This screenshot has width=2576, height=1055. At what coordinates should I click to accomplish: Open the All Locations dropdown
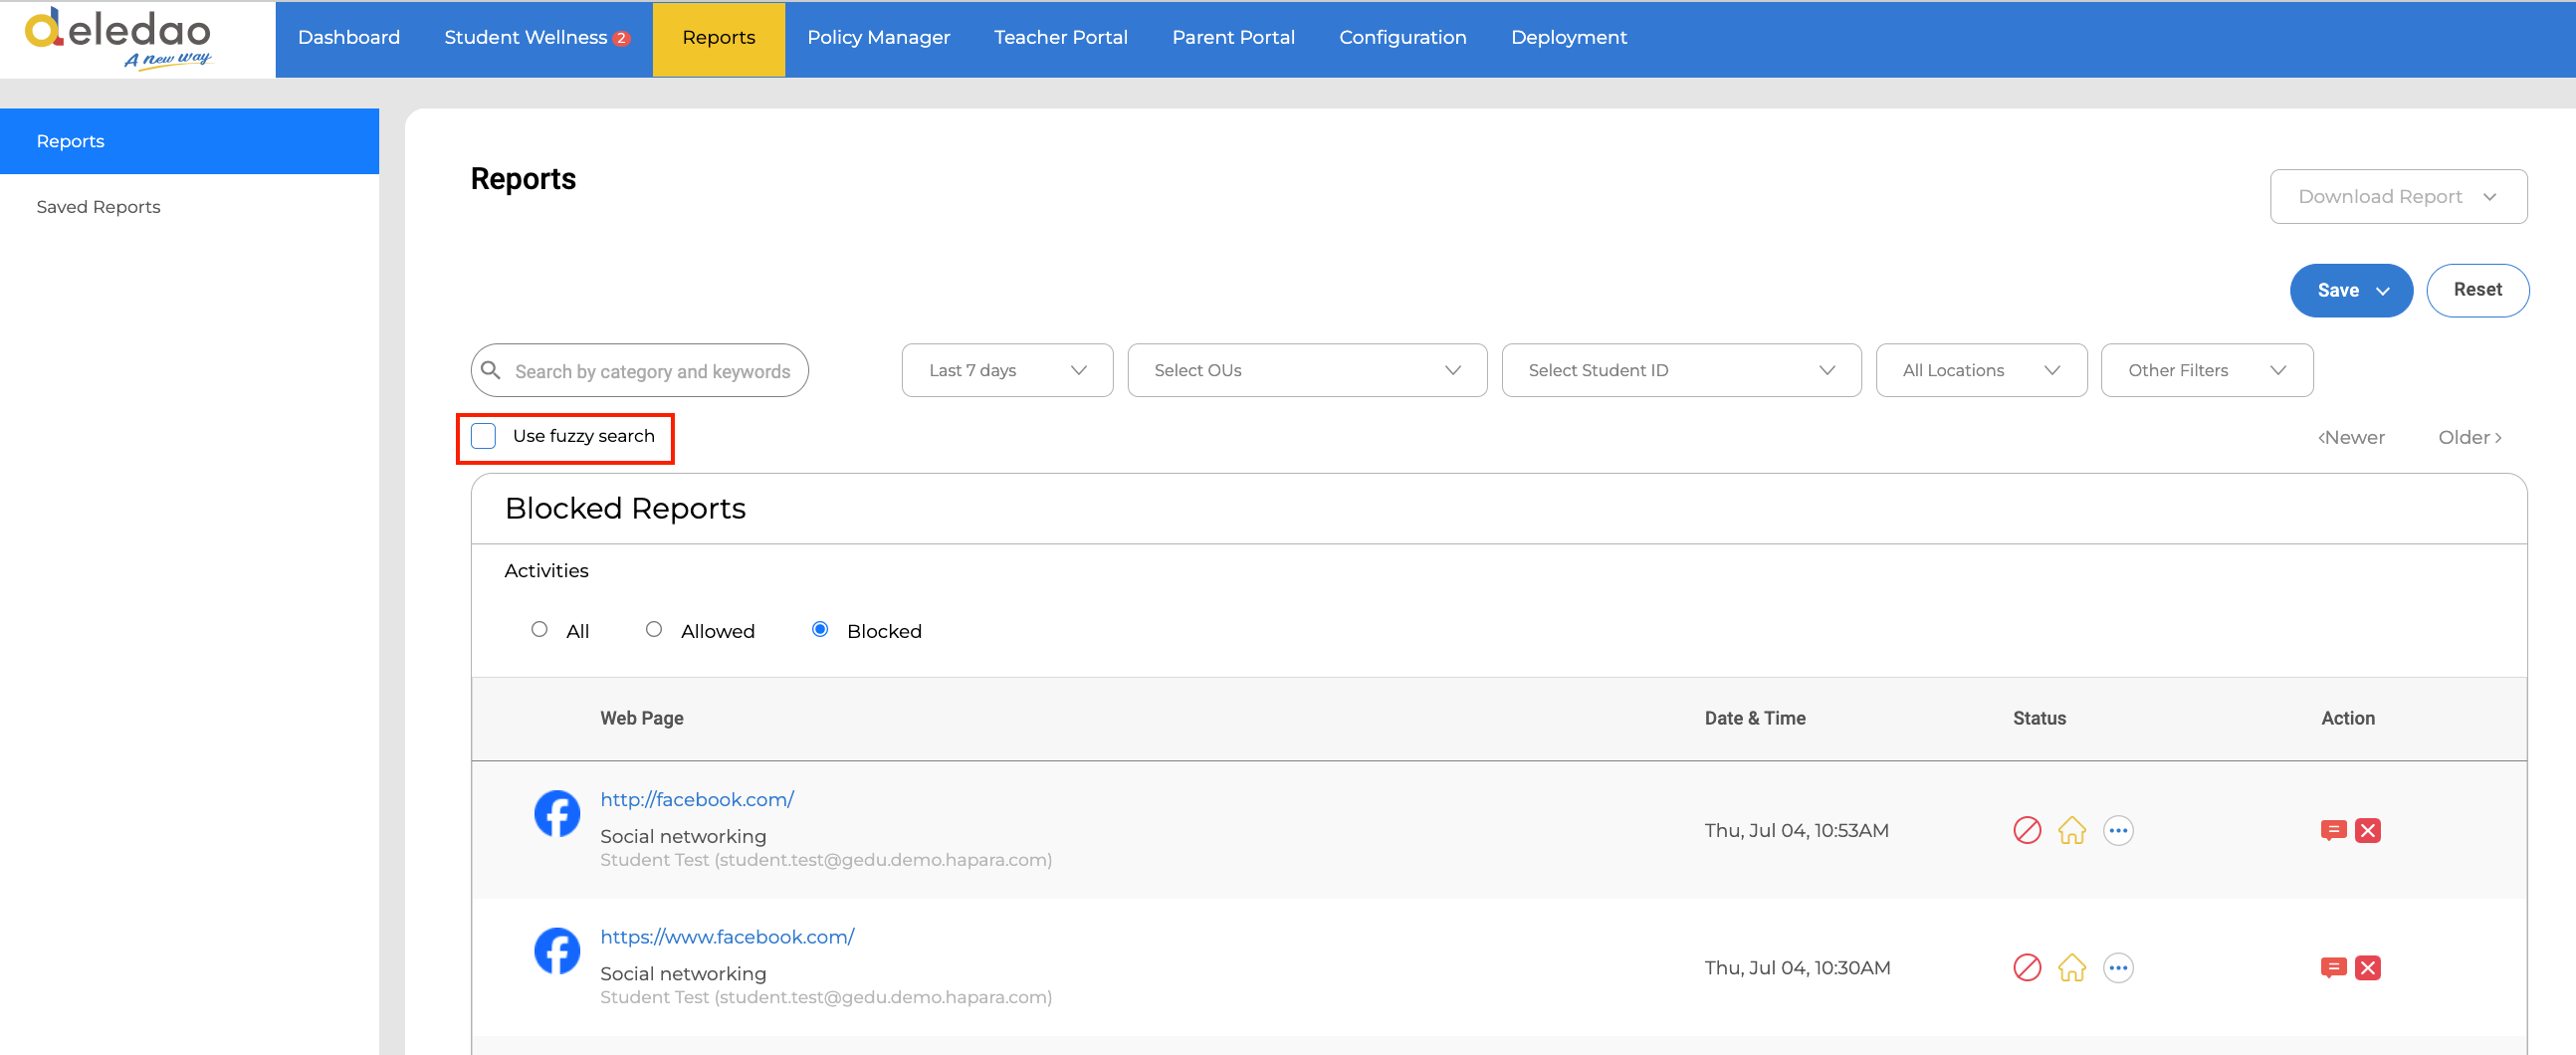pos(1981,370)
